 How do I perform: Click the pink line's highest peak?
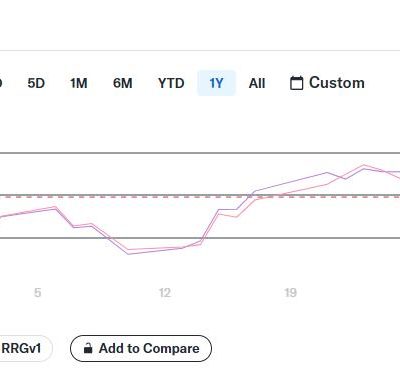(364, 165)
